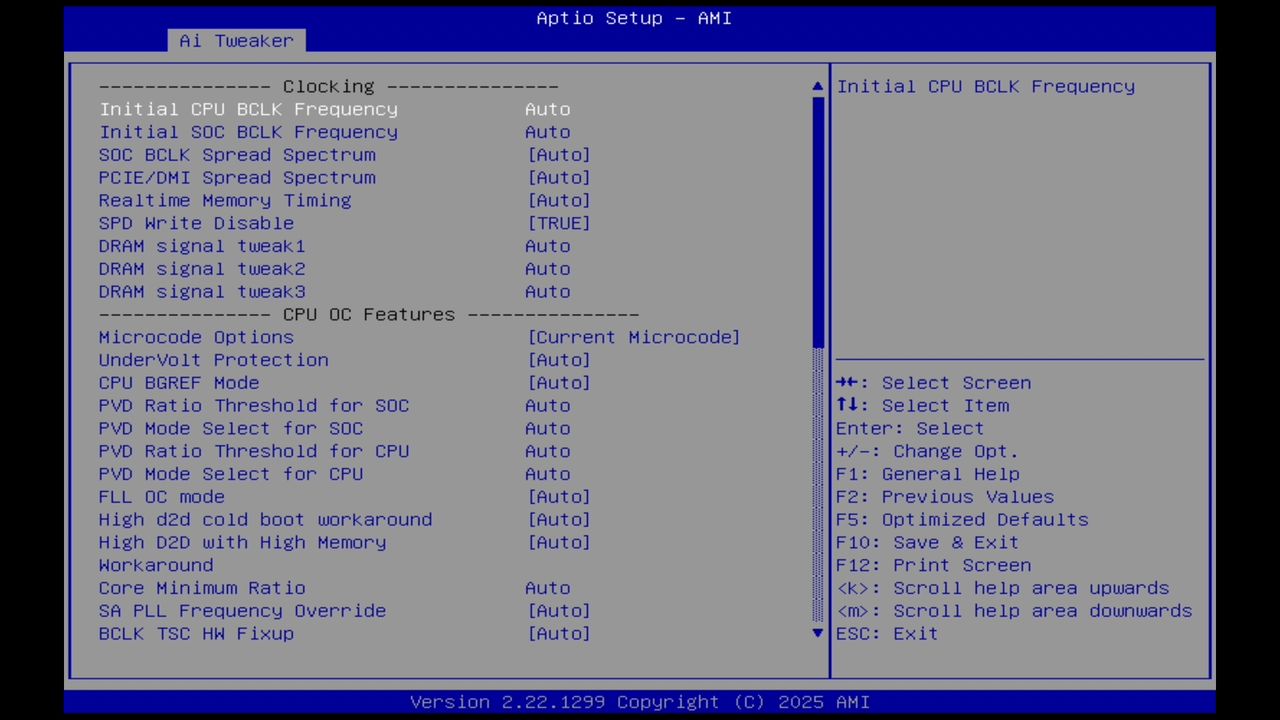The width and height of the screenshot is (1280, 720).
Task: Click the scrollbar up arrow
Action: click(817, 86)
